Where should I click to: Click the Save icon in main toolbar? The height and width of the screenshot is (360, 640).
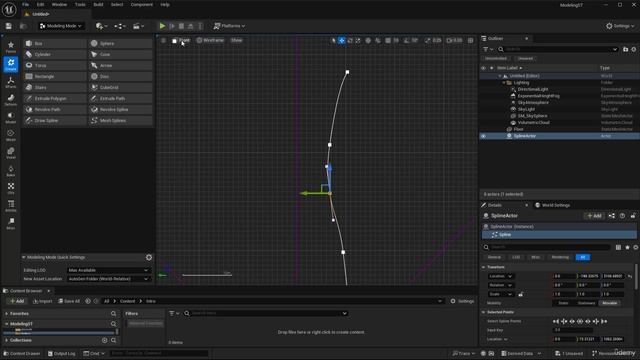click(9, 26)
